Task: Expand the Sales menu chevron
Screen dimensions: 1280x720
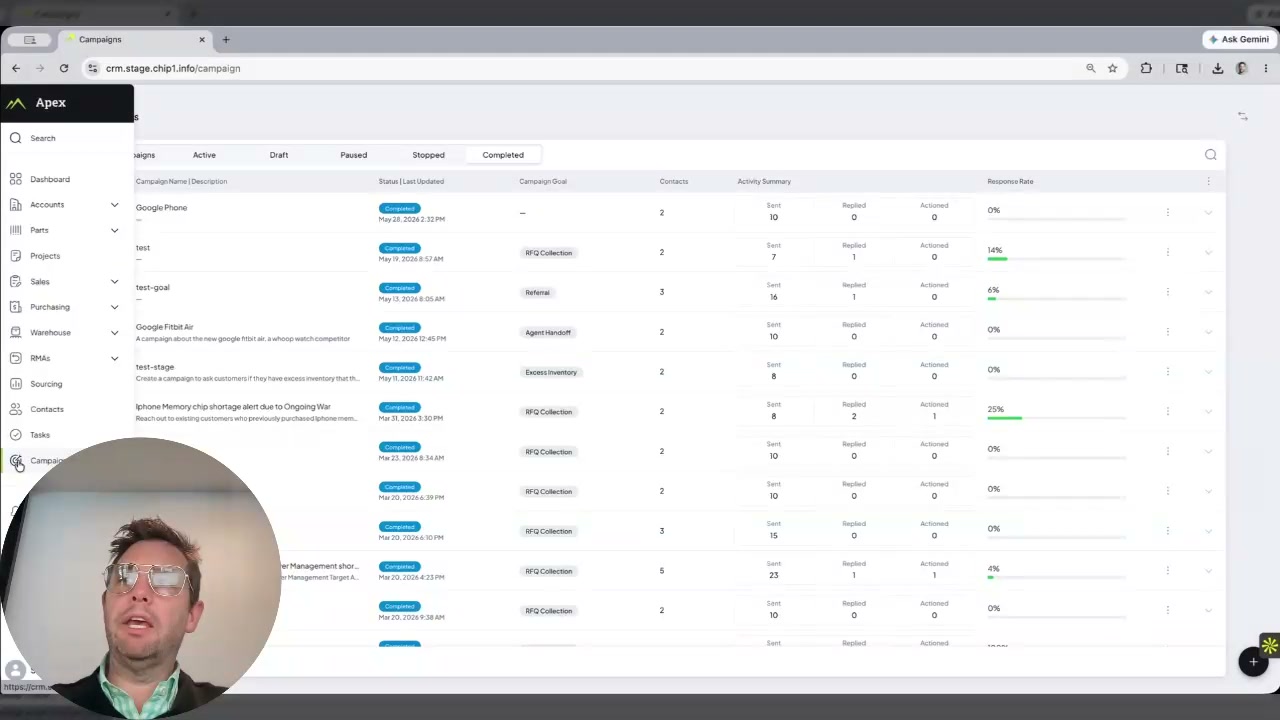Action: (x=114, y=282)
